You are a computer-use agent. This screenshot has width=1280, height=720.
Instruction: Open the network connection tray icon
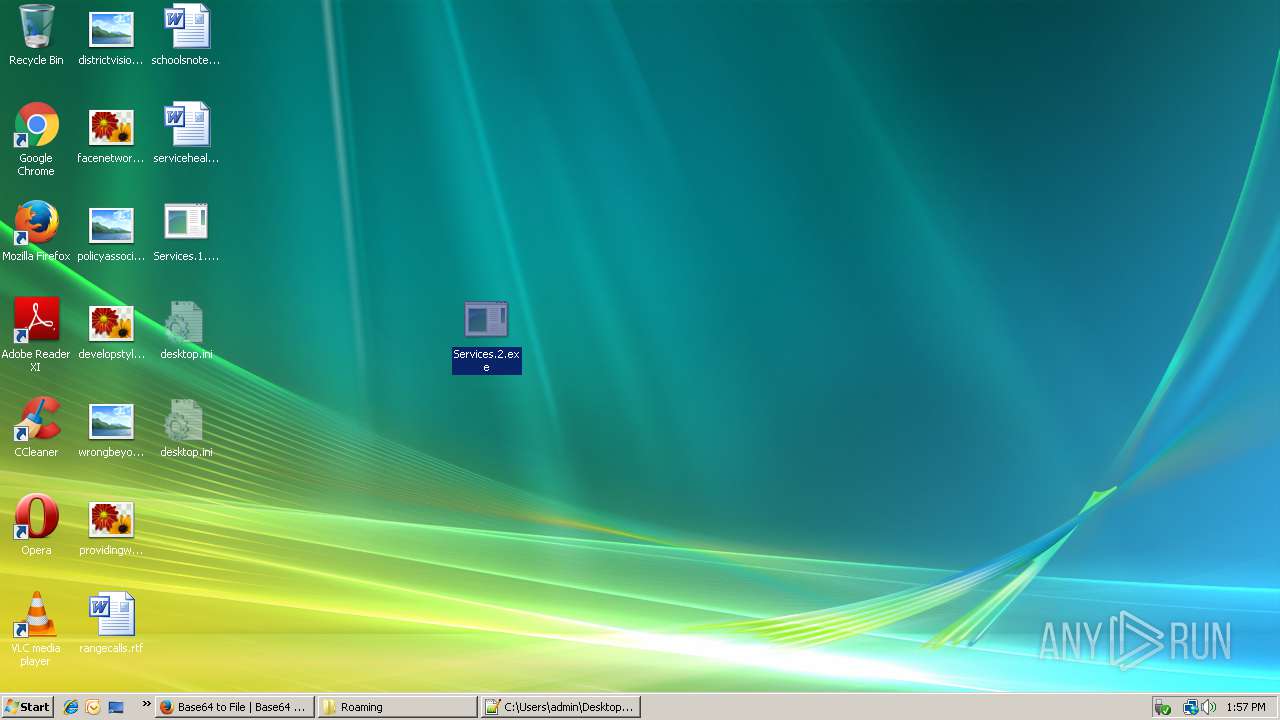[x=1190, y=707]
